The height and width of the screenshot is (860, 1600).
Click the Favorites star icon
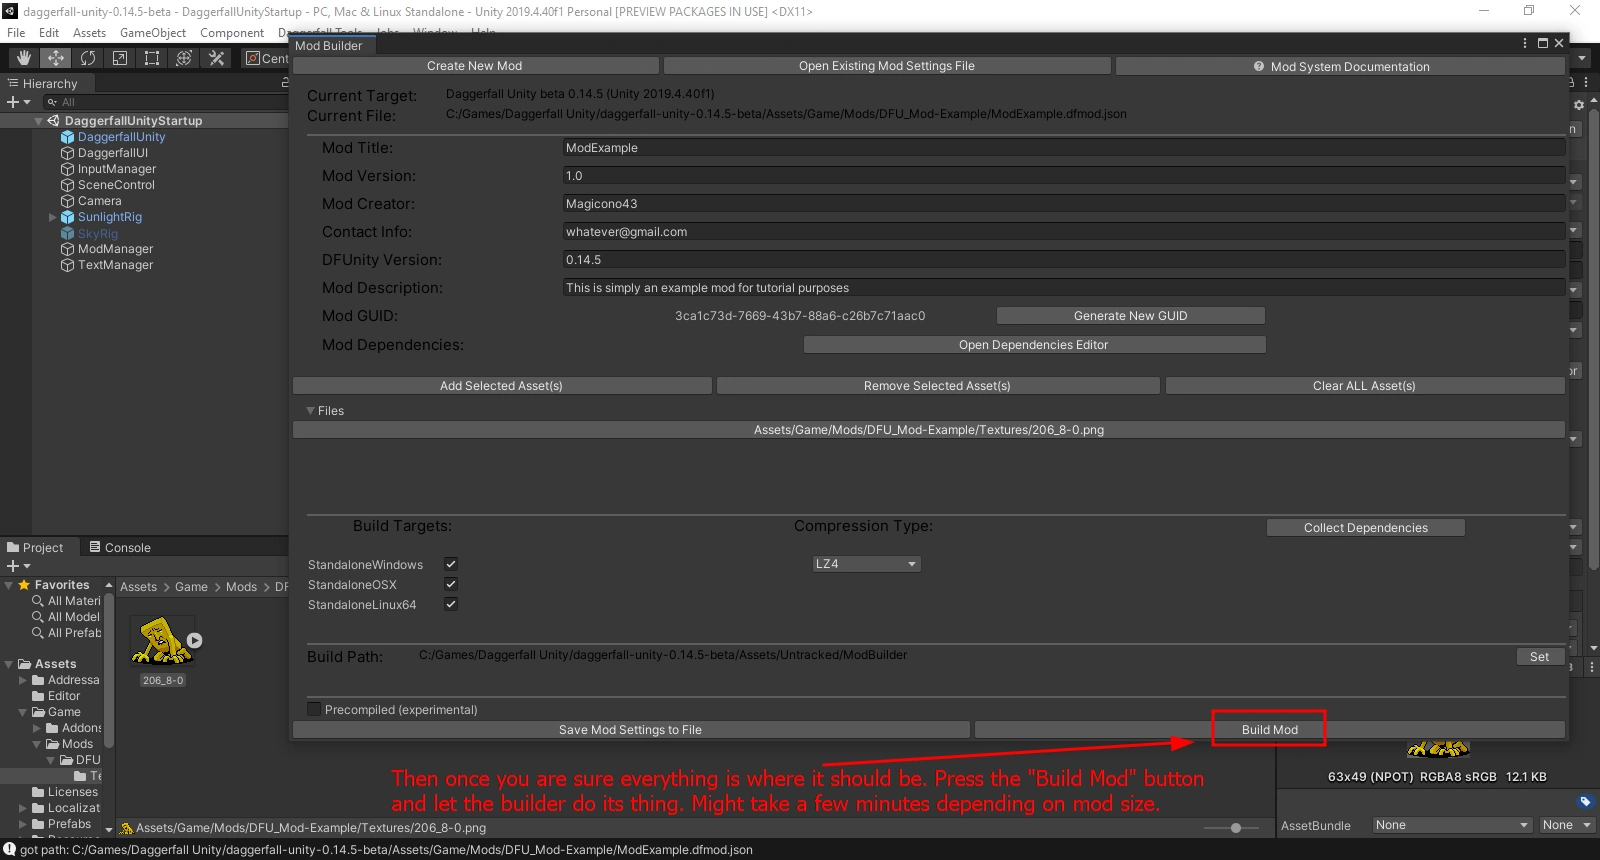[x=24, y=585]
